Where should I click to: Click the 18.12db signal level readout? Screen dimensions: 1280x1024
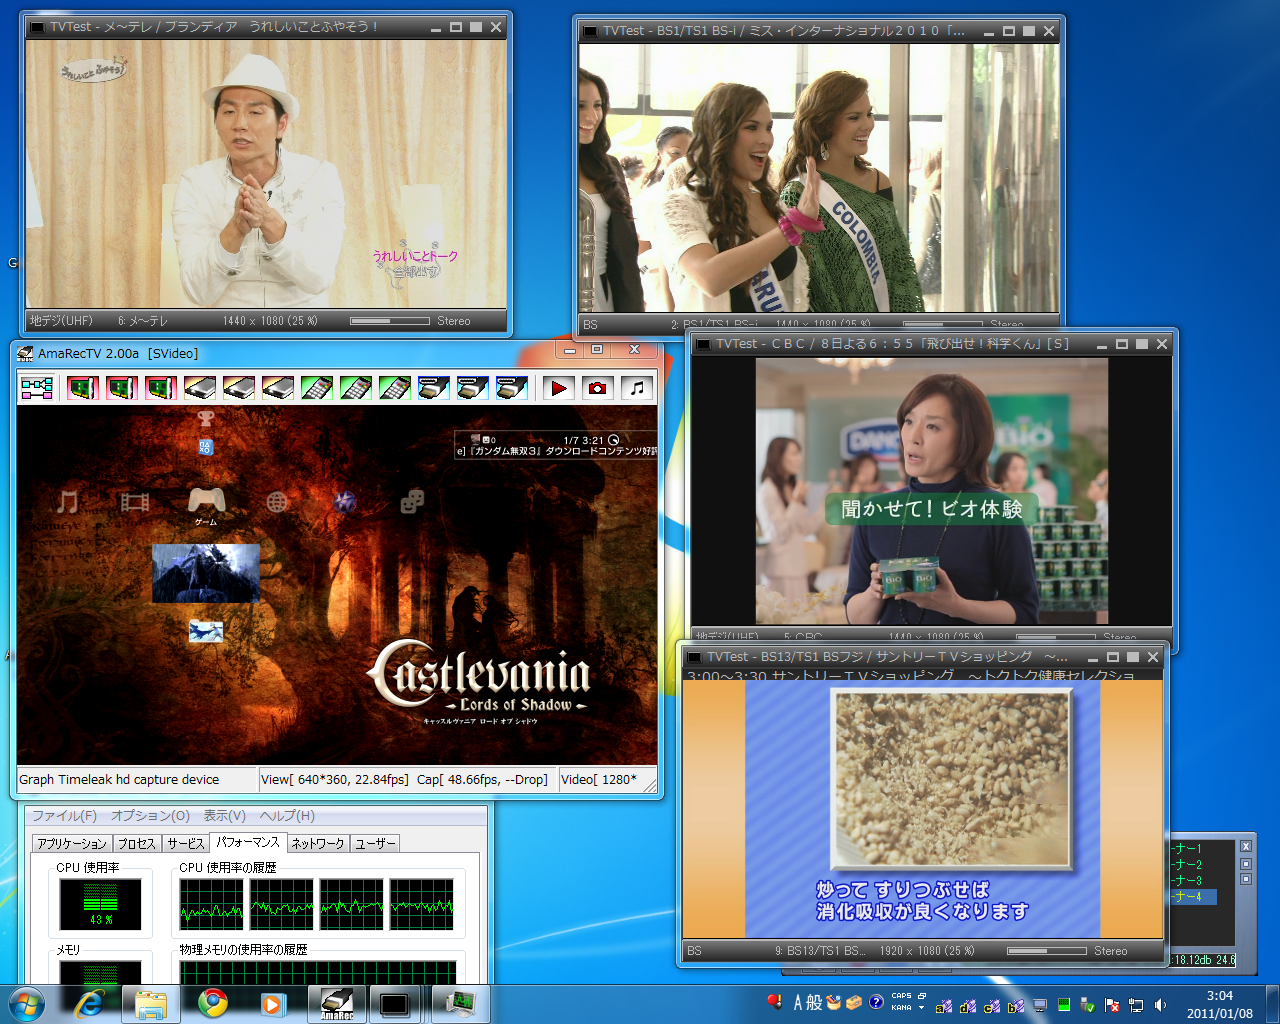click(1191, 960)
